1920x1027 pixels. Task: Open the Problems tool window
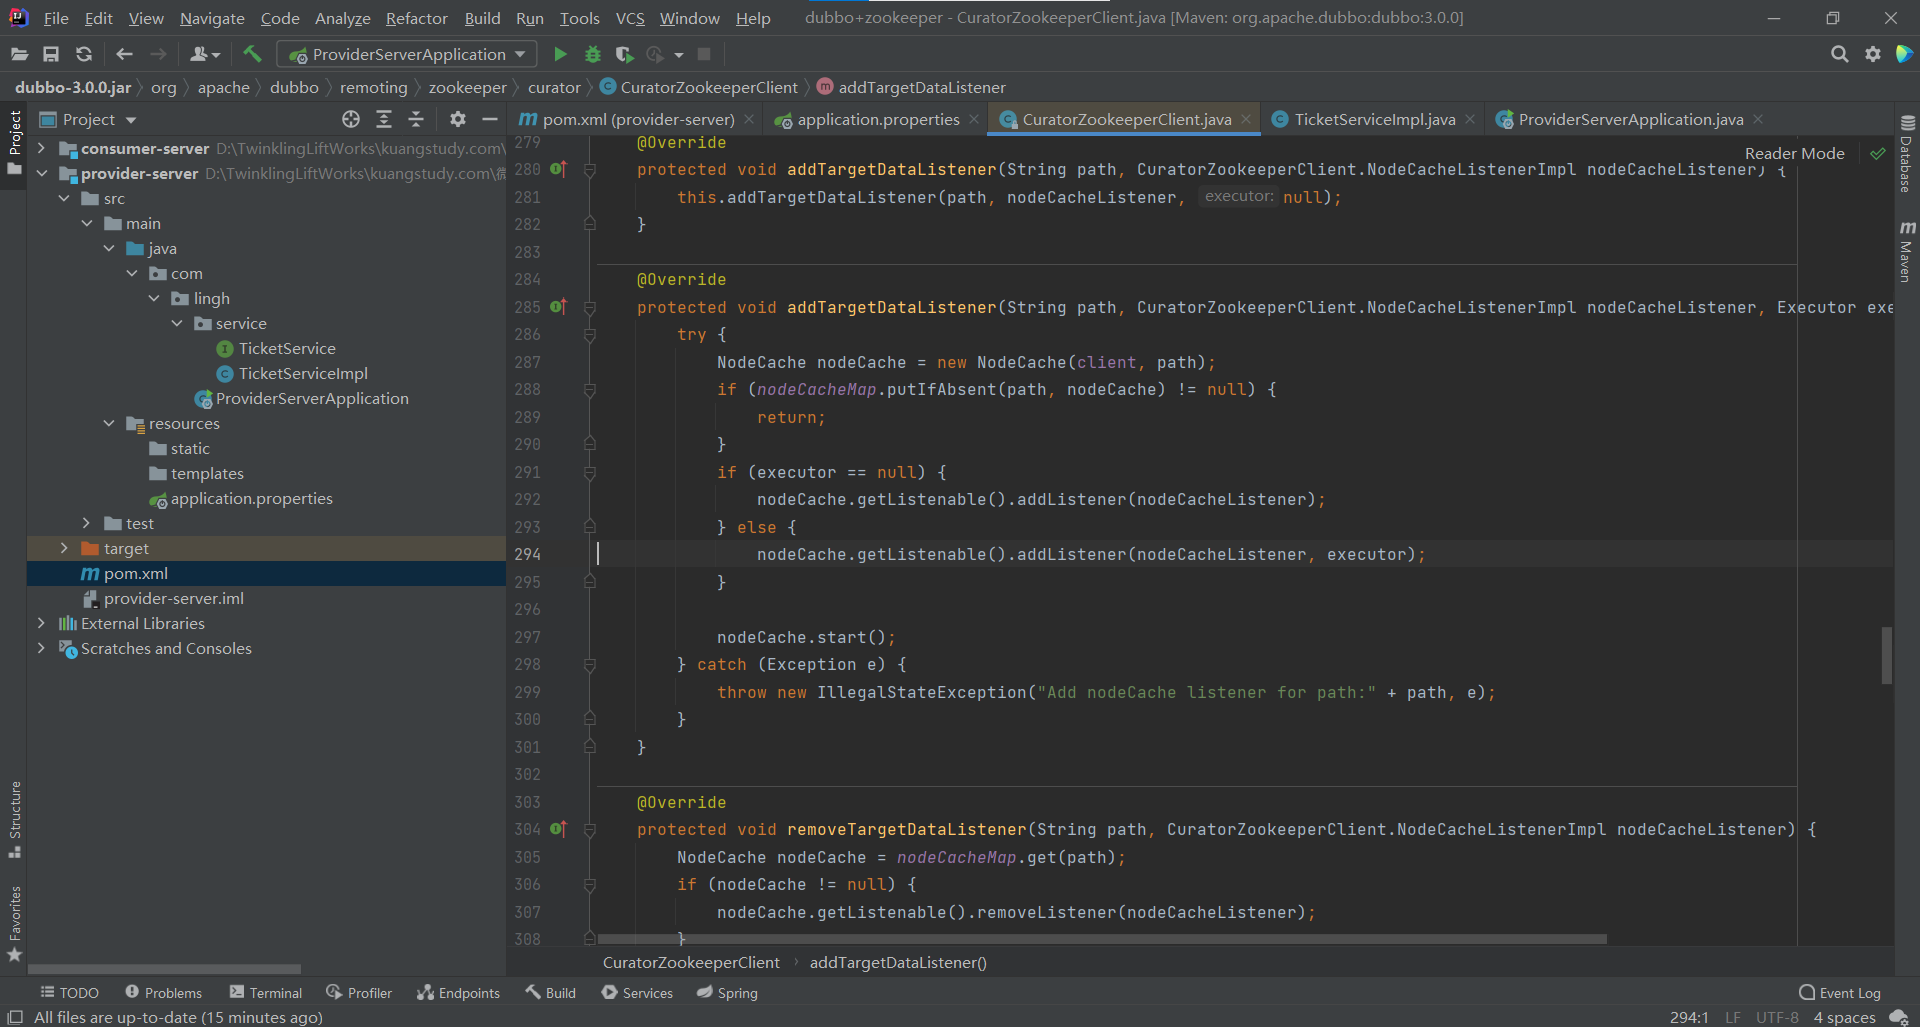point(163,992)
